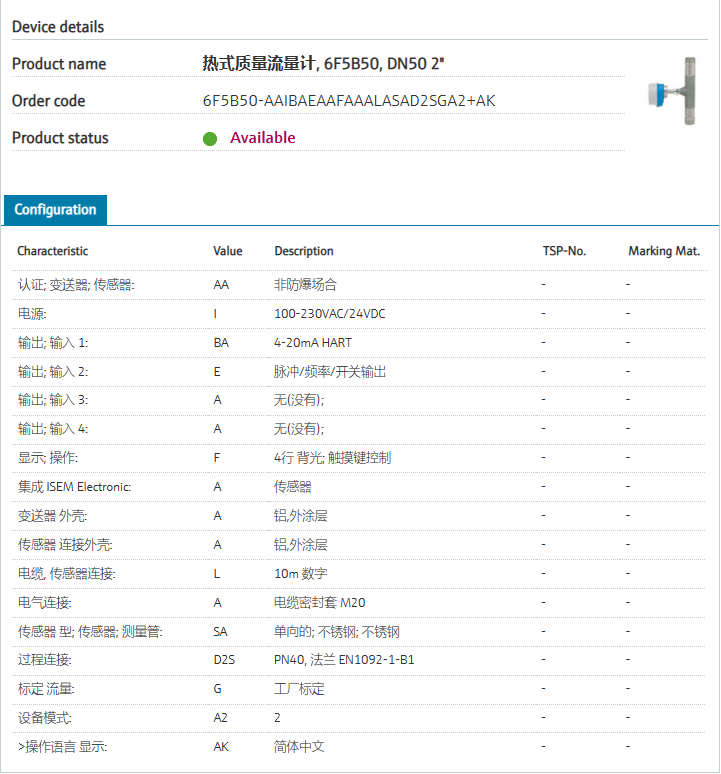Select the order code text 6F5B50-AAIBAEAAFAAALASAD2SGA2+AK
721x774 pixels.
[349, 101]
